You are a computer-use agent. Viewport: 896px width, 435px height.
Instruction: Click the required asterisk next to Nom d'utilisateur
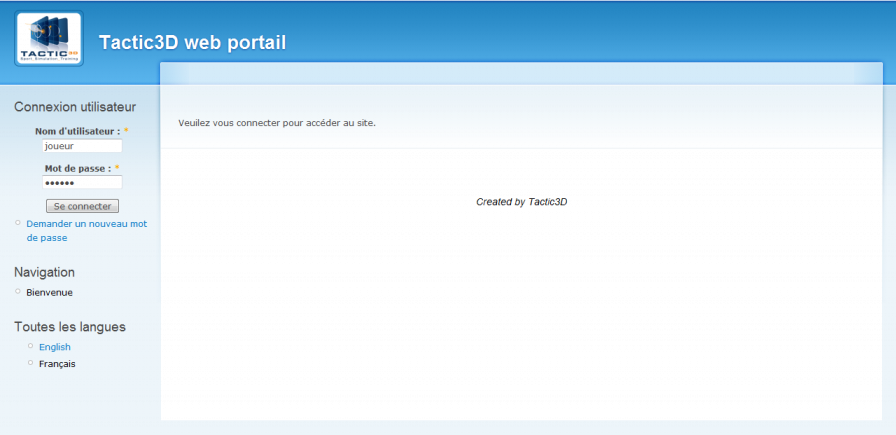(126, 131)
